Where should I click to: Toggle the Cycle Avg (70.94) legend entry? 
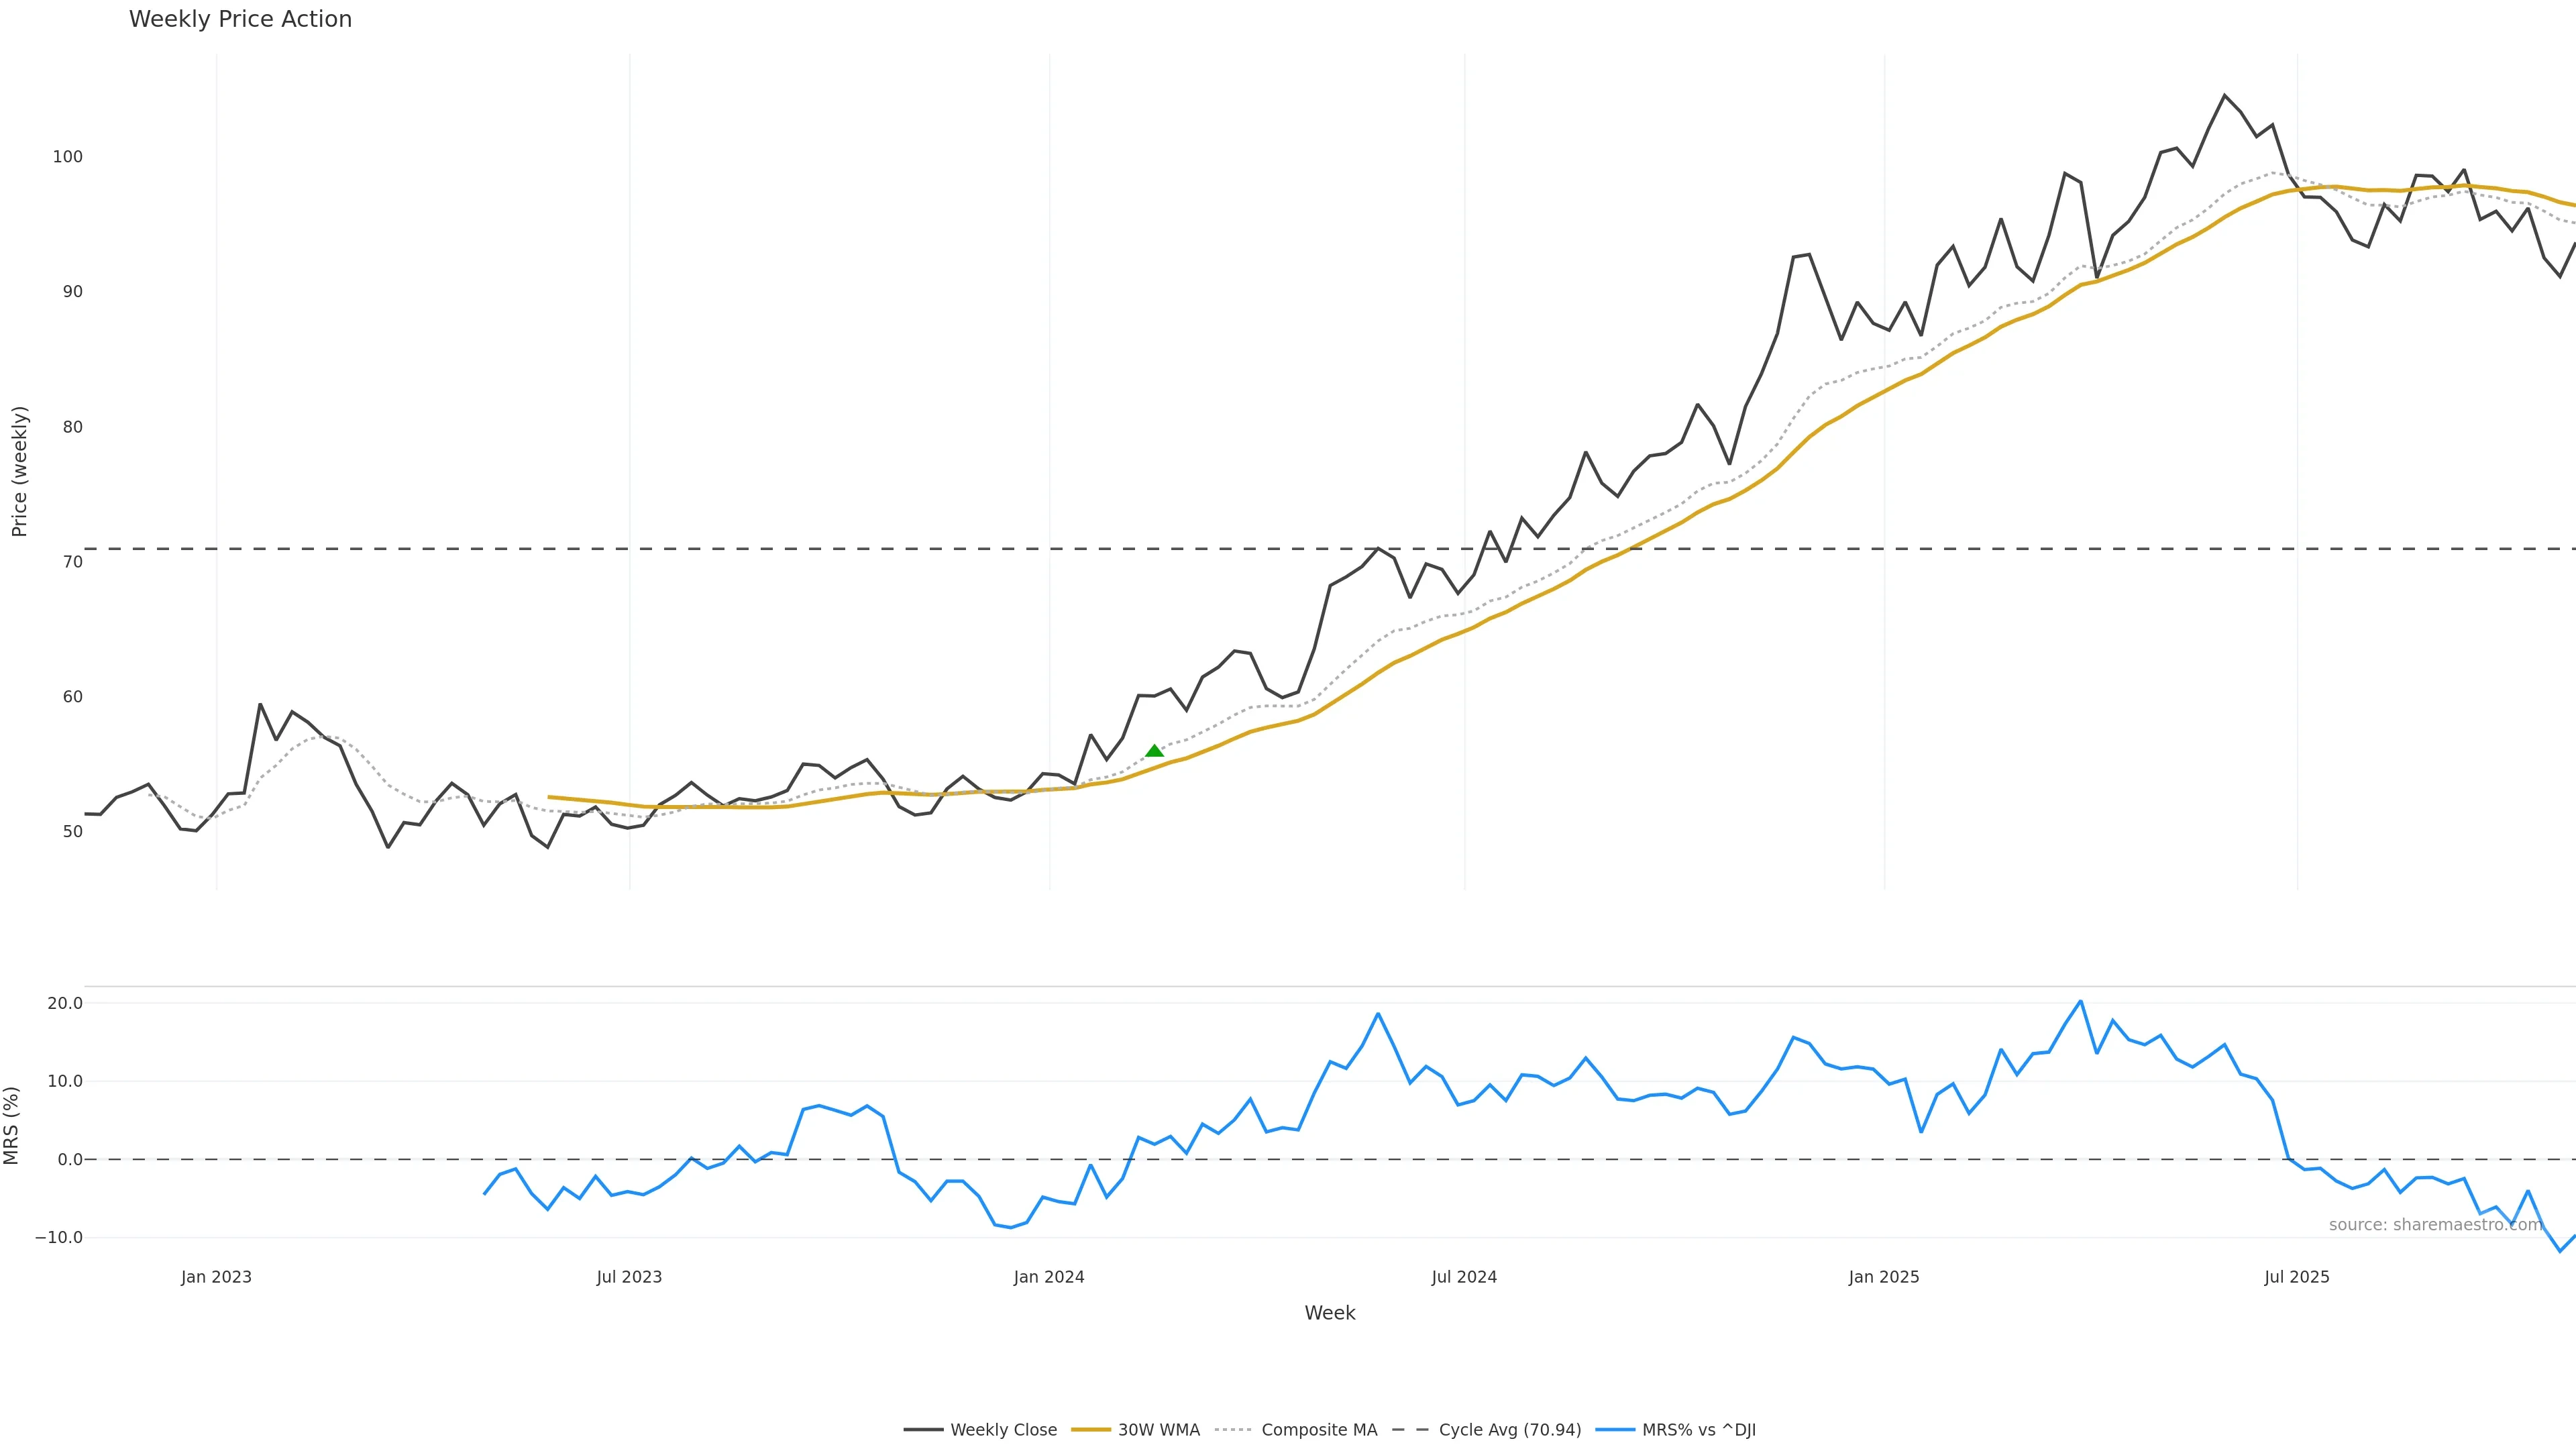(x=1509, y=1430)
